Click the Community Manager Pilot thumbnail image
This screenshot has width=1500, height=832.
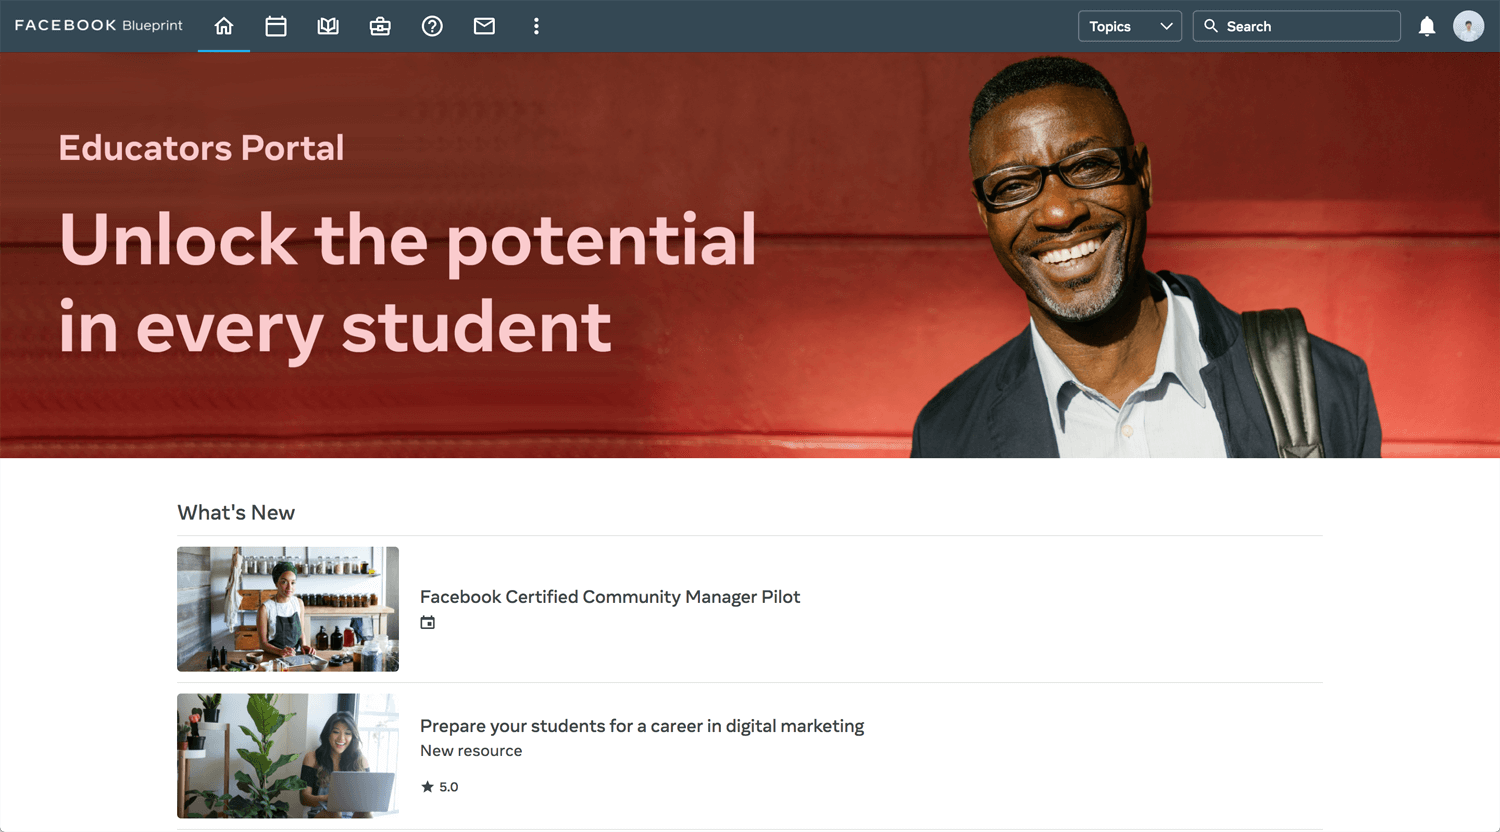coord(288,609)
